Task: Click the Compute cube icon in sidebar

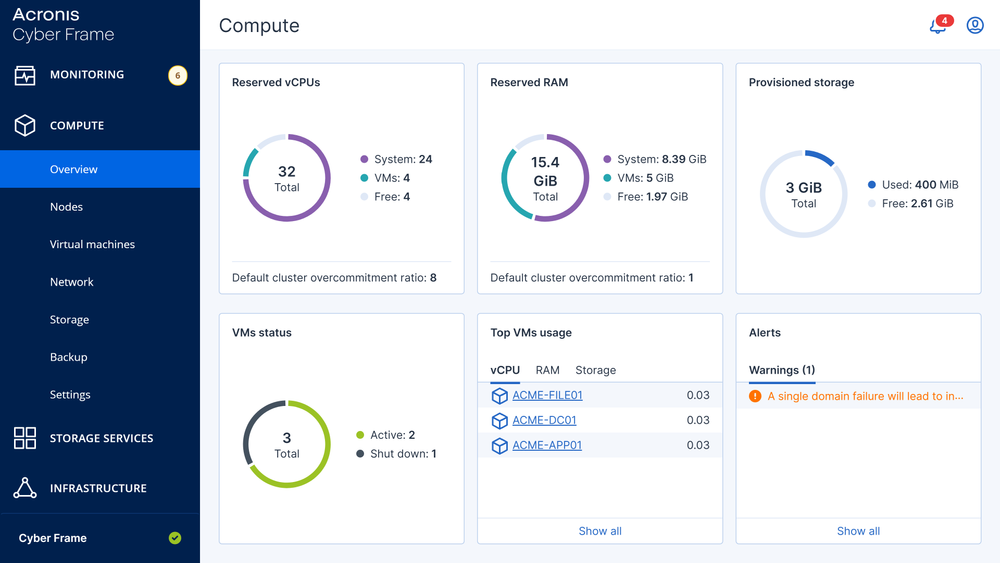Action: coord(25,126)
